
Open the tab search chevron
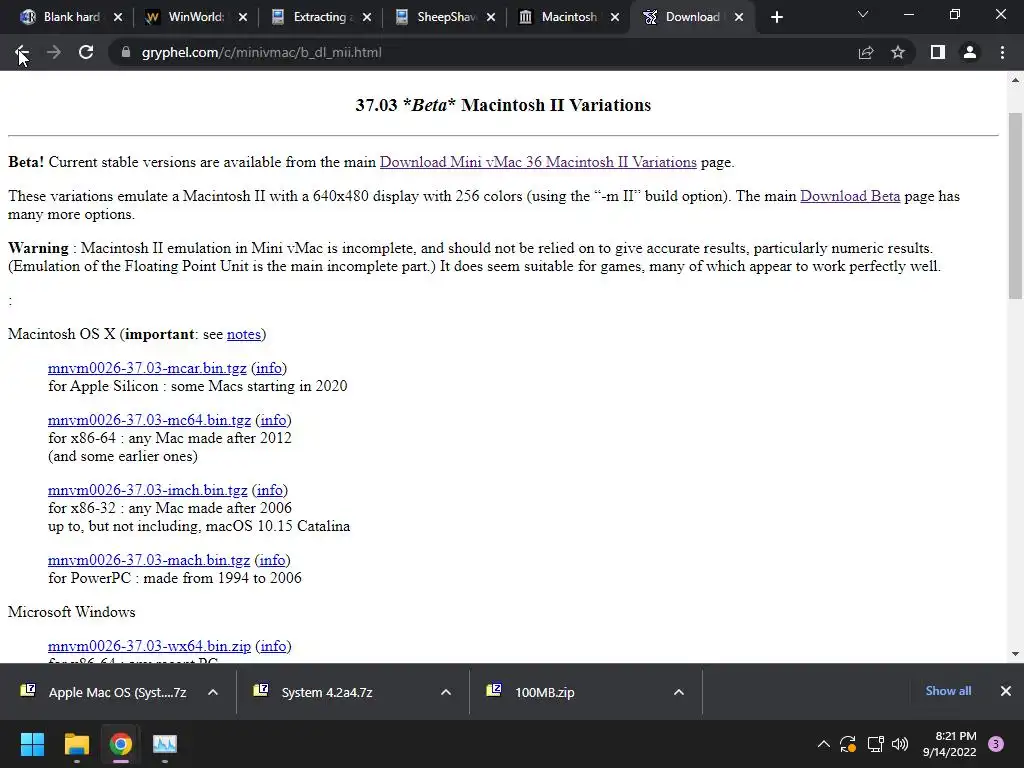point(863,14)
